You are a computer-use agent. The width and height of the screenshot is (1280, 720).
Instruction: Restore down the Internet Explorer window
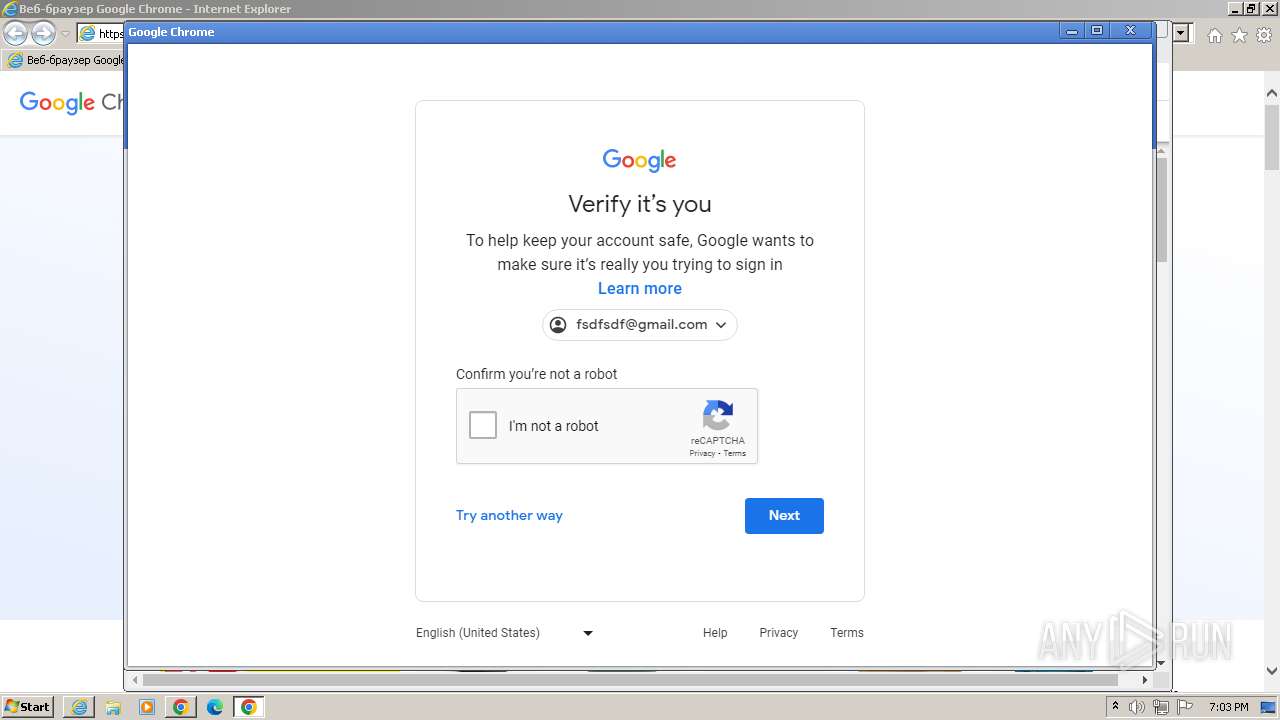click(1251, 8)
